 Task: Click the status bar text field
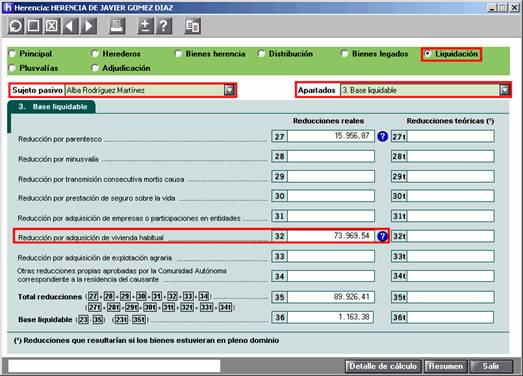click(x=114, y=366)
